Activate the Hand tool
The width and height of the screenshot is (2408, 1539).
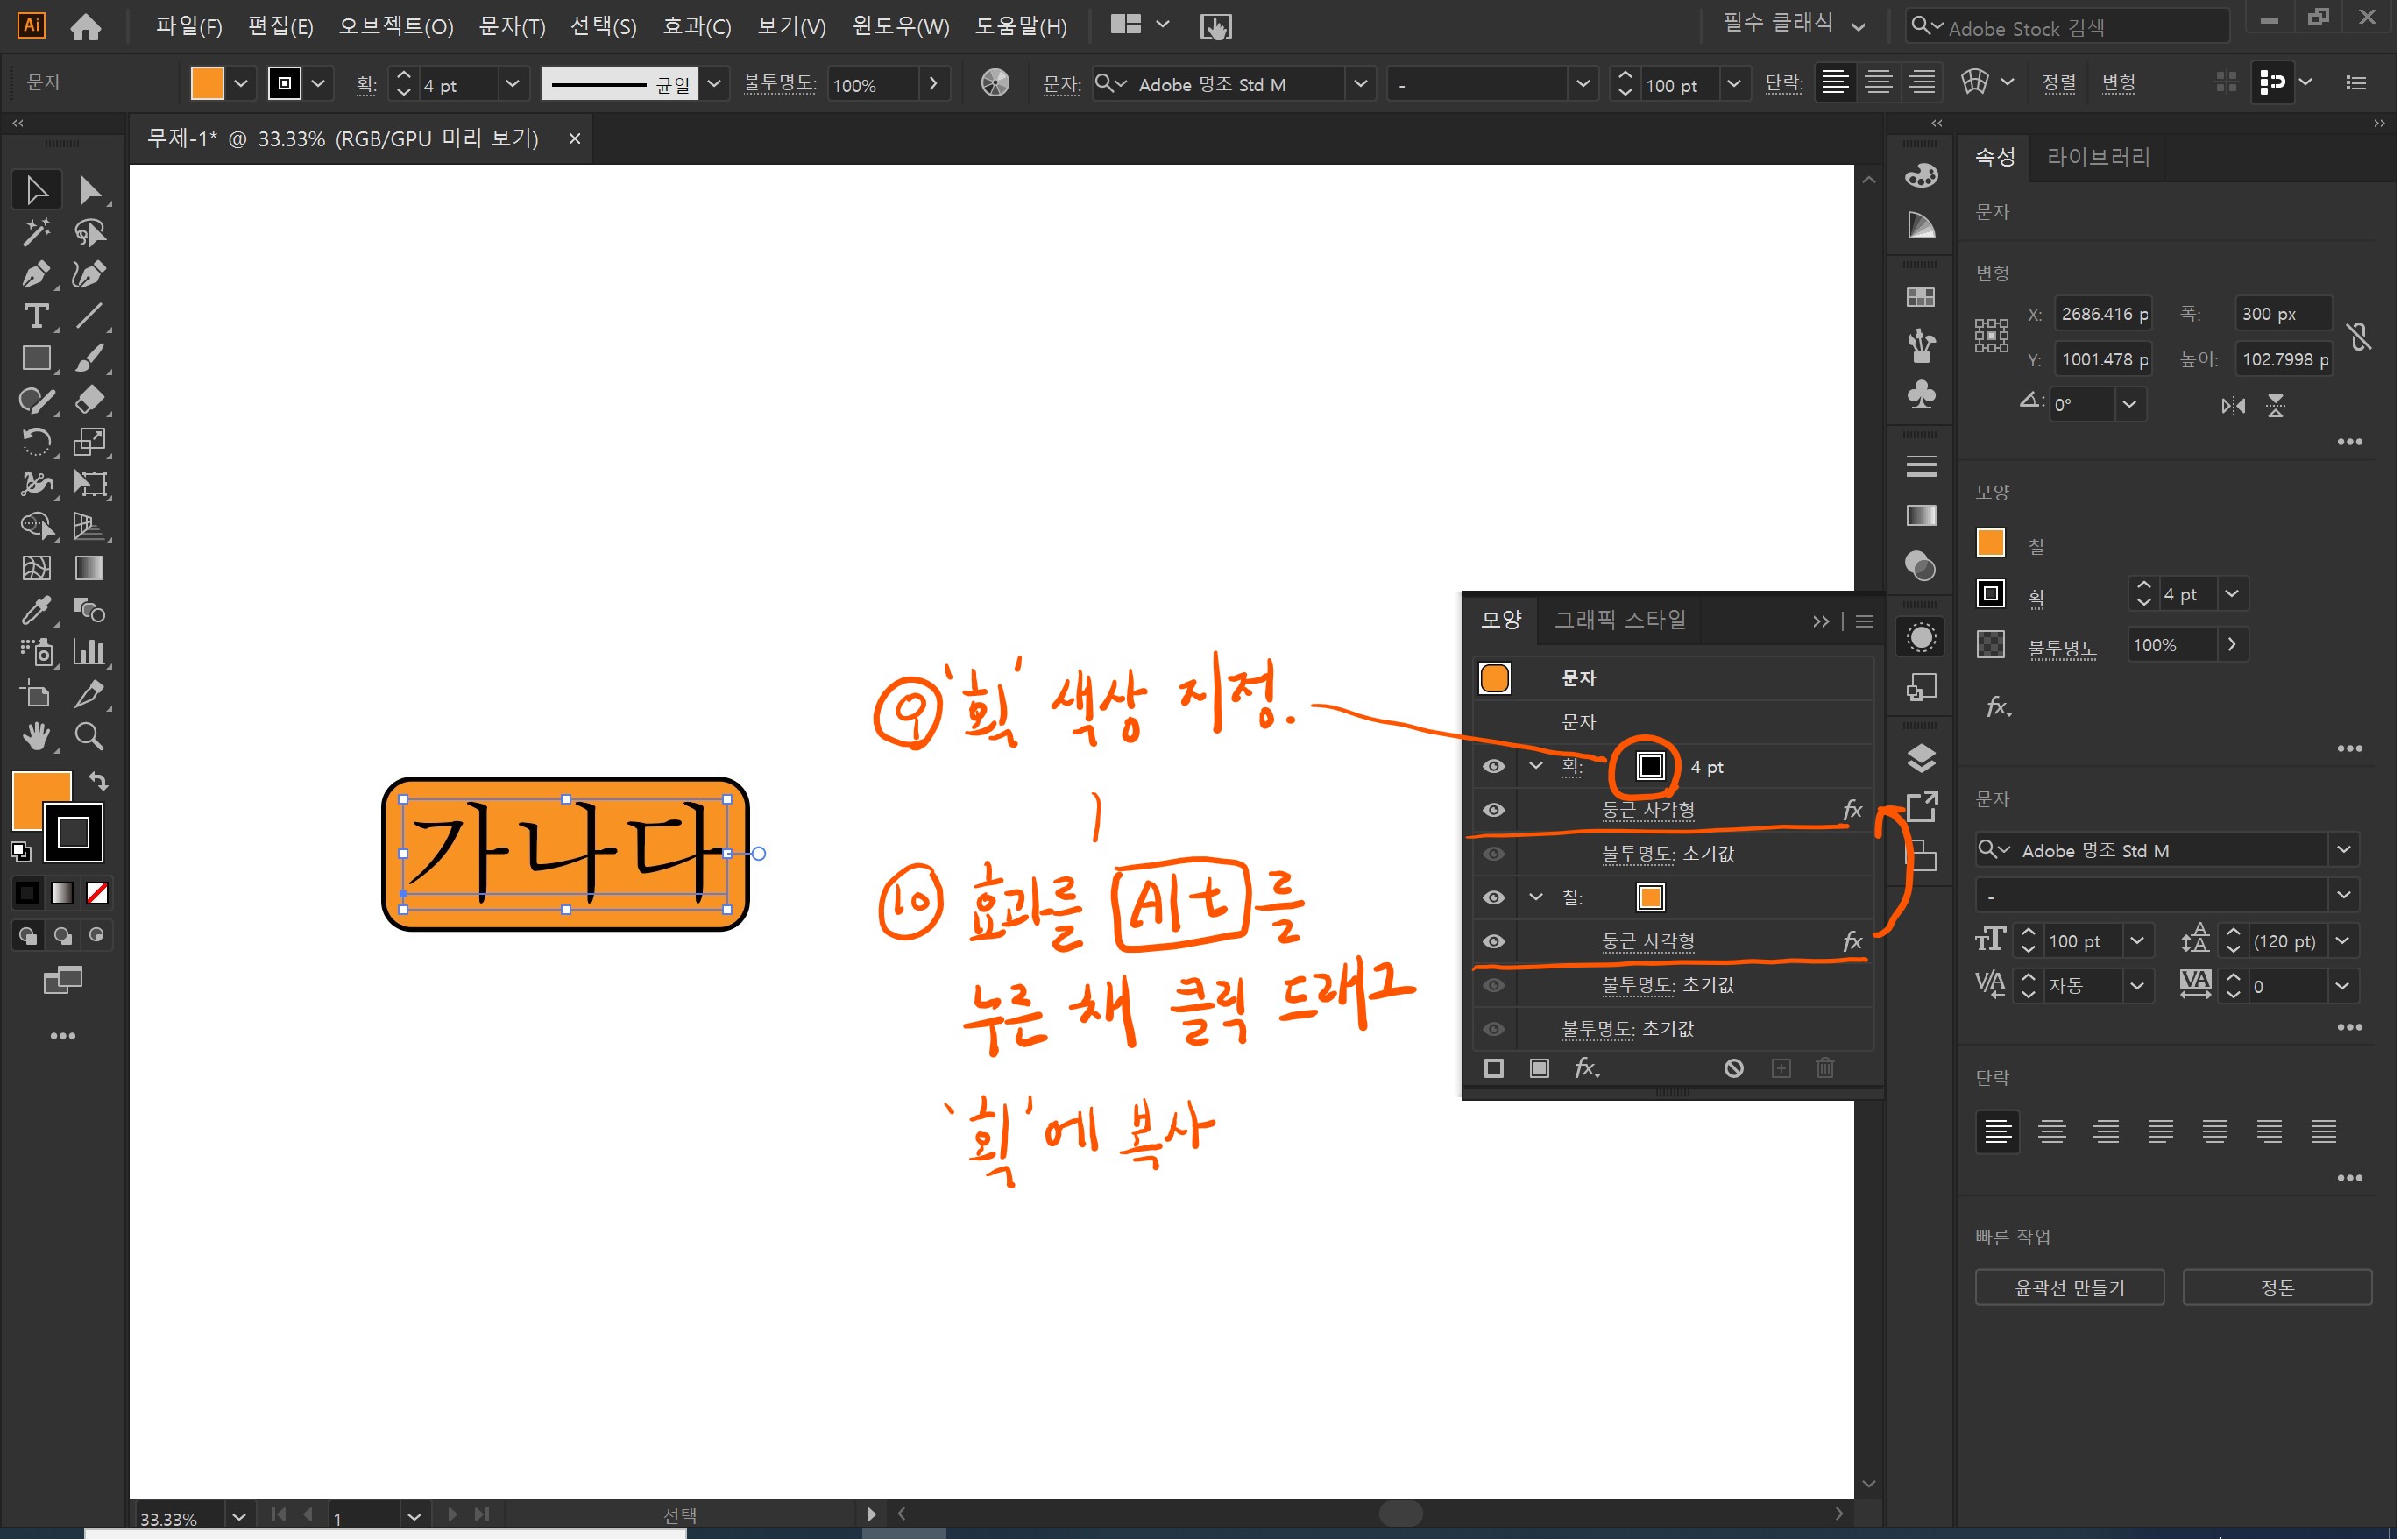pyautogui.click(x=36, y=736)
